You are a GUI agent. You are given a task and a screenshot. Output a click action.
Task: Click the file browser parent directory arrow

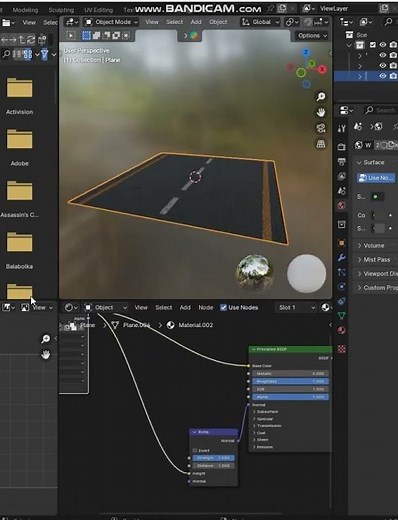pyautogui.click(x=22, y=40)
